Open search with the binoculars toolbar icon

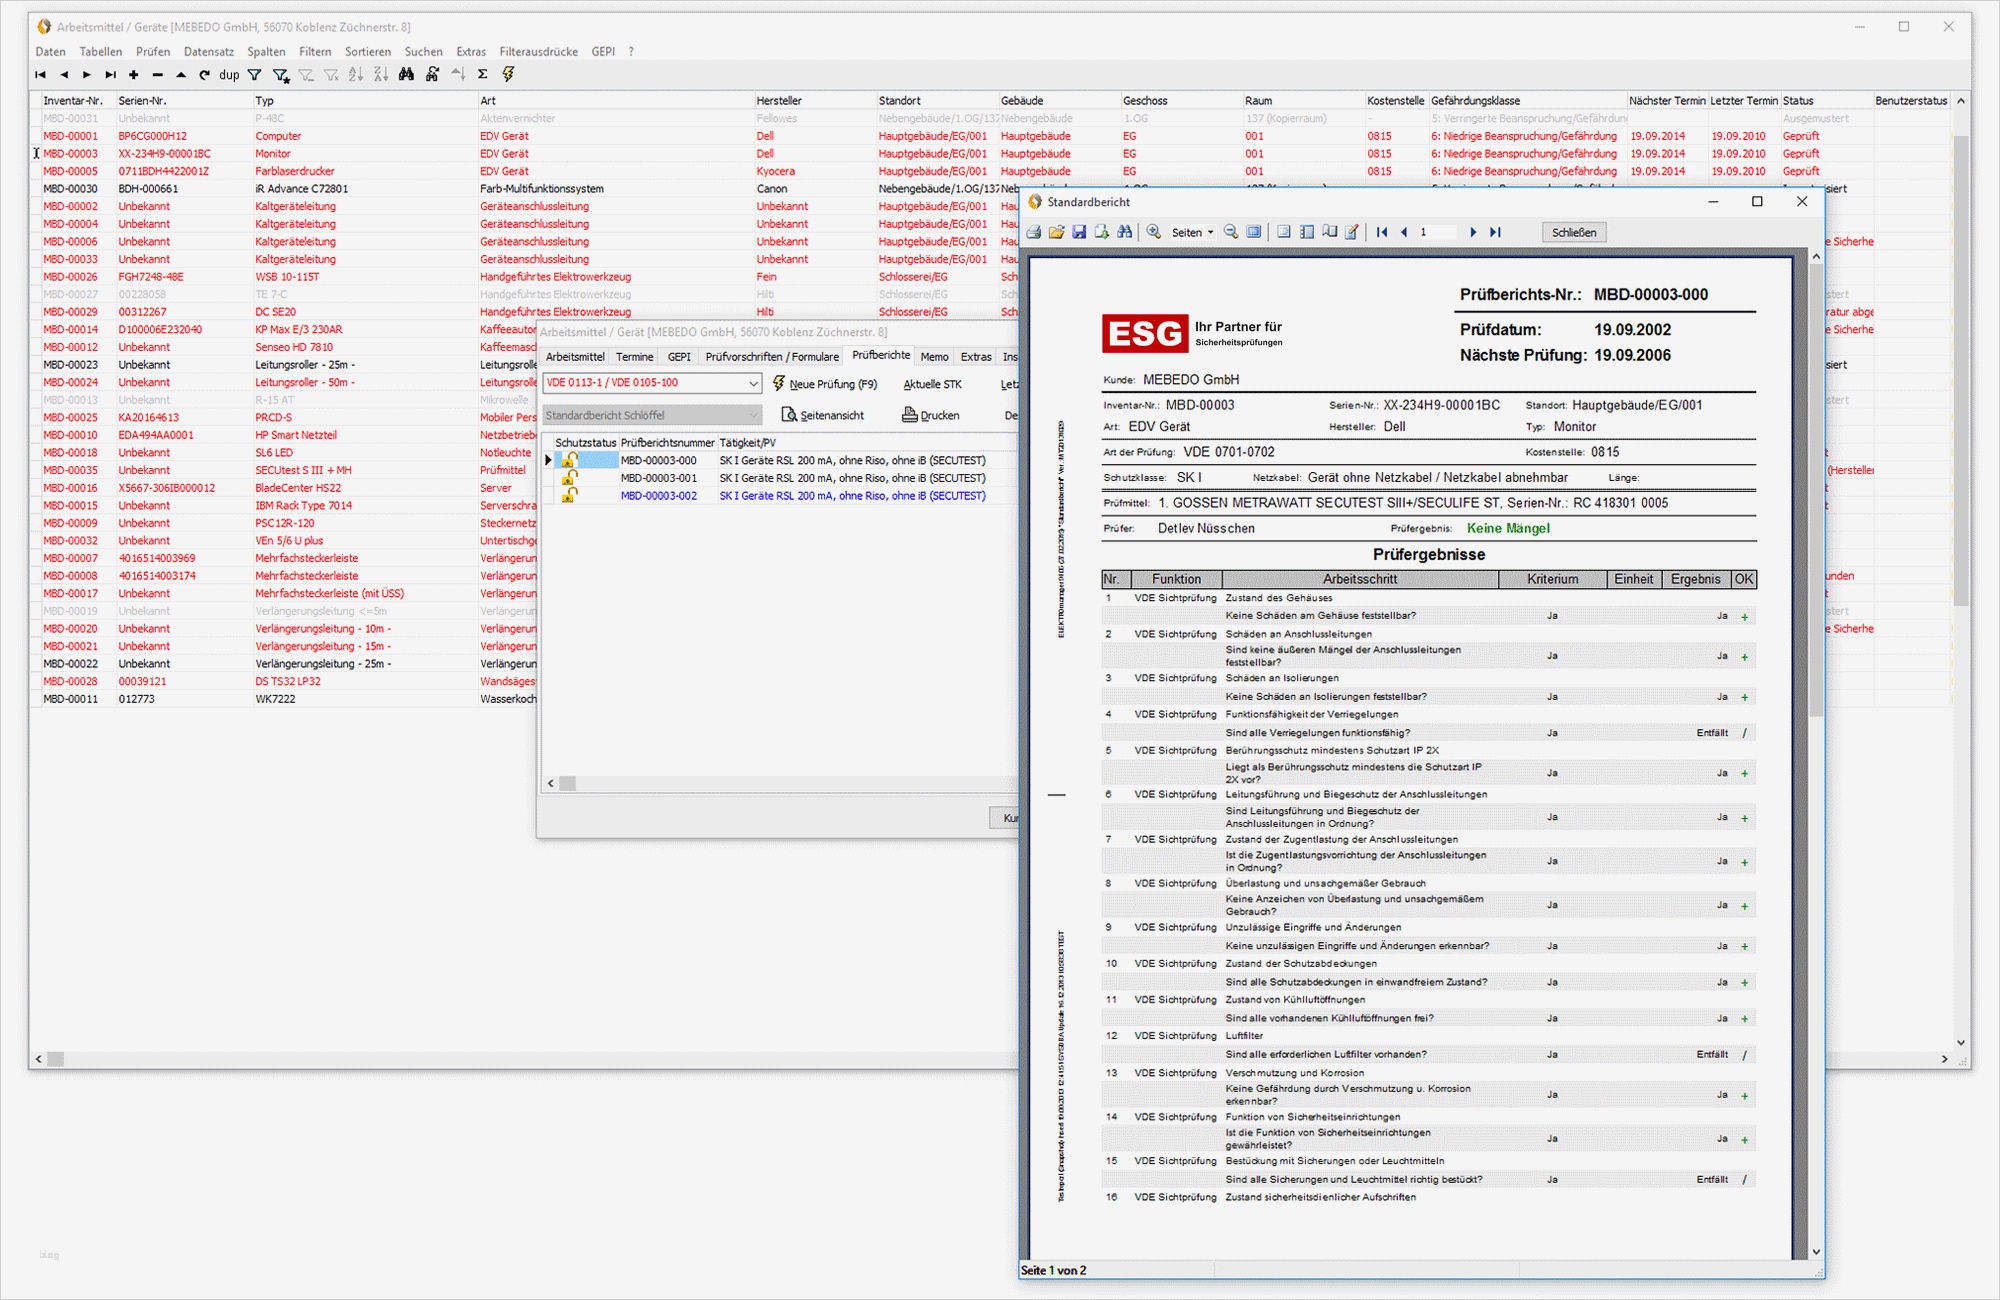pyautogui.click(x=406, y=74)
